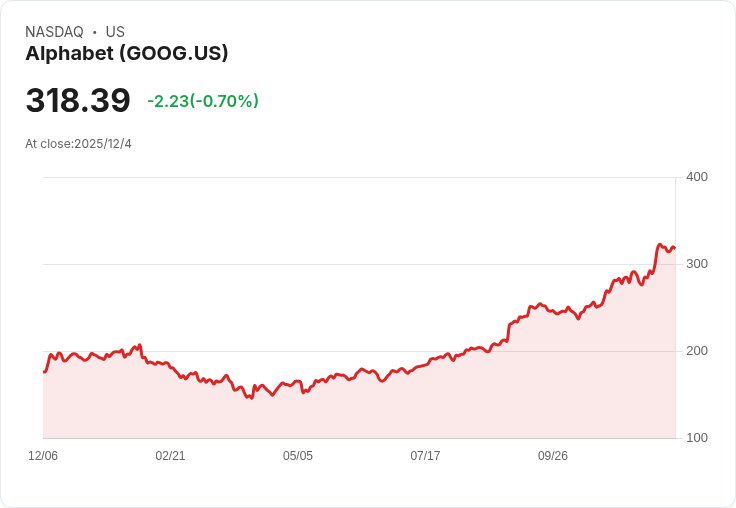Select the US market label

[x=115, y=32]
